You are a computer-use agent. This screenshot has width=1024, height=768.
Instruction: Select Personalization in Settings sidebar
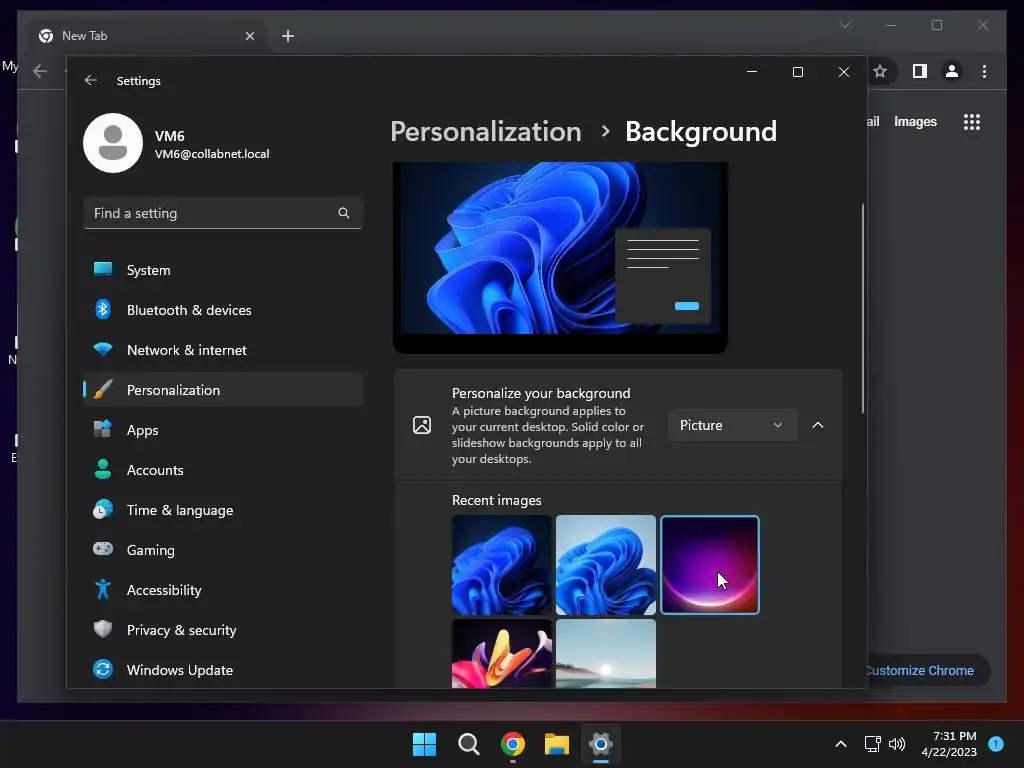[x=223, y=390]
